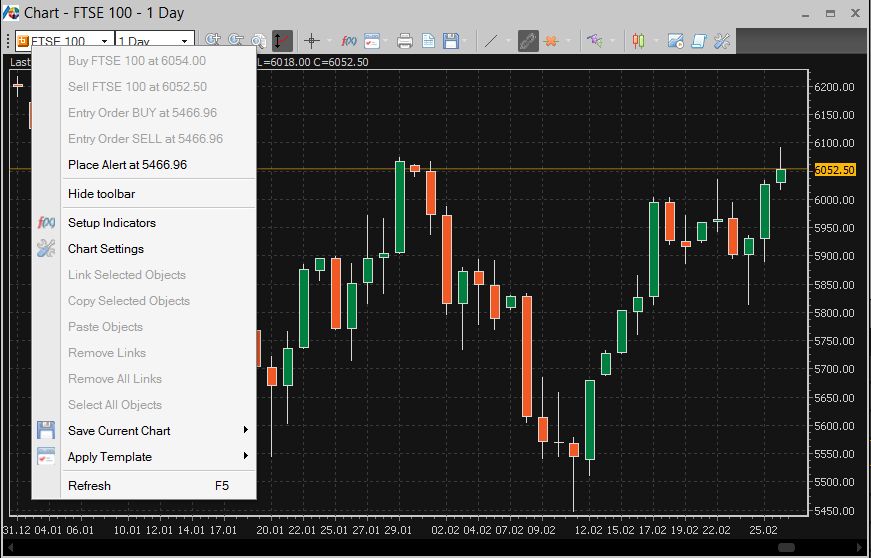Click the template calendar toolbar icon
This screenshot has height=558, width=871.
372,41
